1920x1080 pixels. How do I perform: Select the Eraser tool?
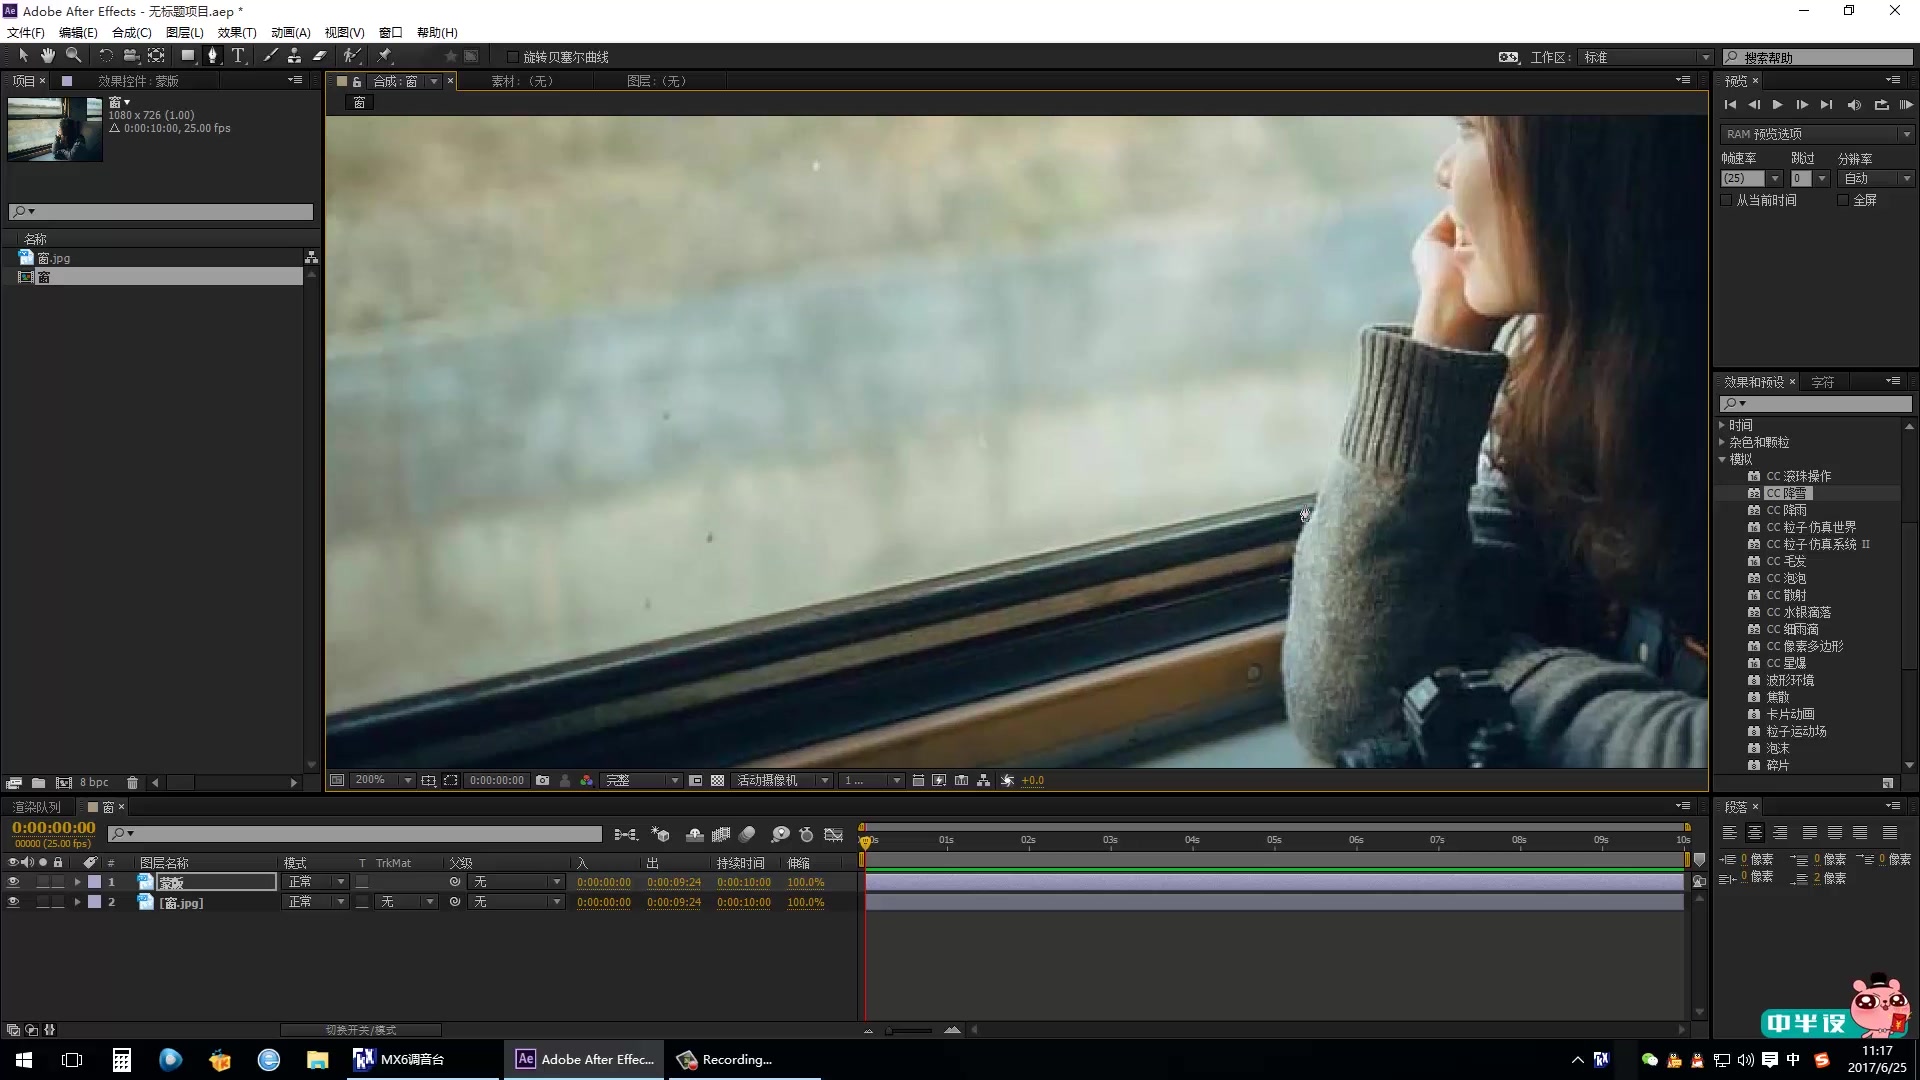click(x=320, y=56)
